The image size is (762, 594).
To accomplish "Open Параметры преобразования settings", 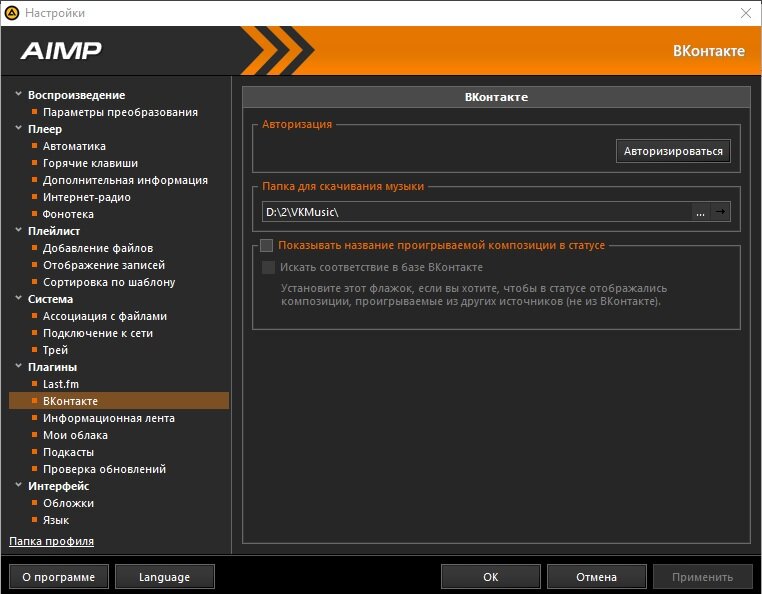I will click(120, 112).
